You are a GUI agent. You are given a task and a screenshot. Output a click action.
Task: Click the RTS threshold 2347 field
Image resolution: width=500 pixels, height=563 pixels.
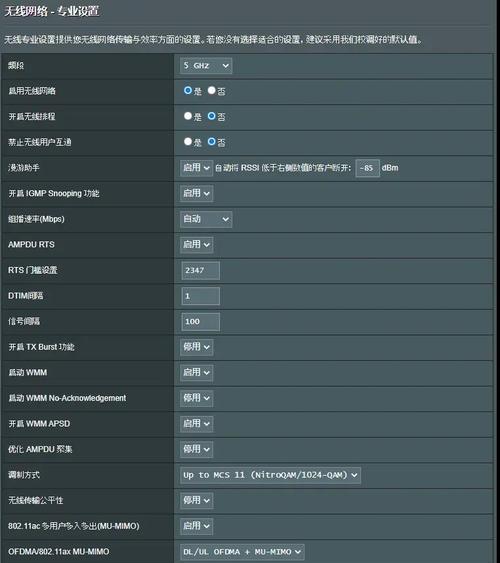pyautogui.click(x=201, y=270)
